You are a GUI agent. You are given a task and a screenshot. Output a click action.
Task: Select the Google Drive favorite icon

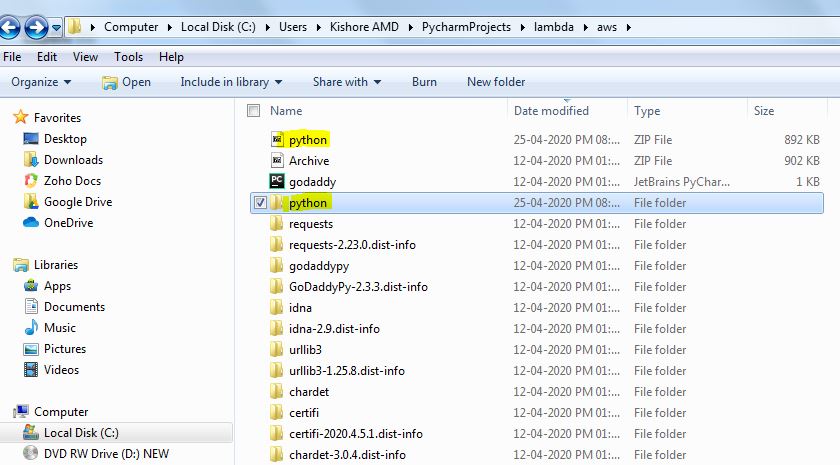30,202
